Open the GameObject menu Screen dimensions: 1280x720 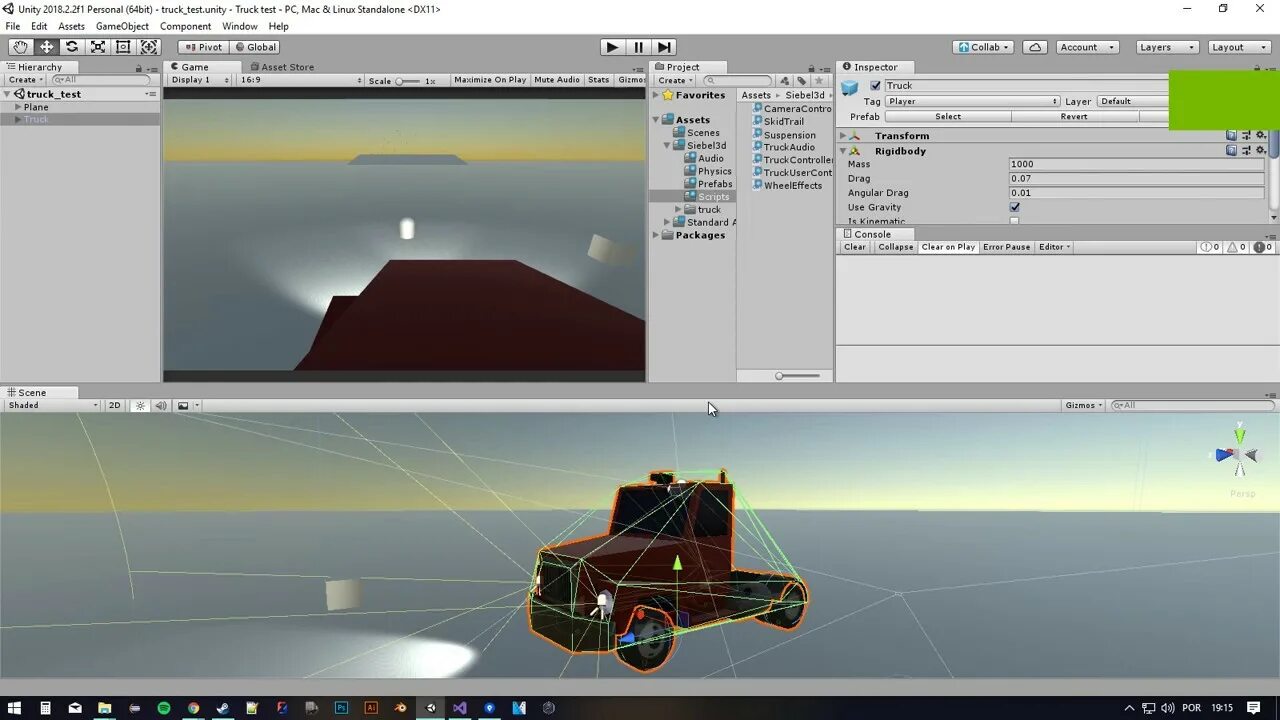[122, 26]
